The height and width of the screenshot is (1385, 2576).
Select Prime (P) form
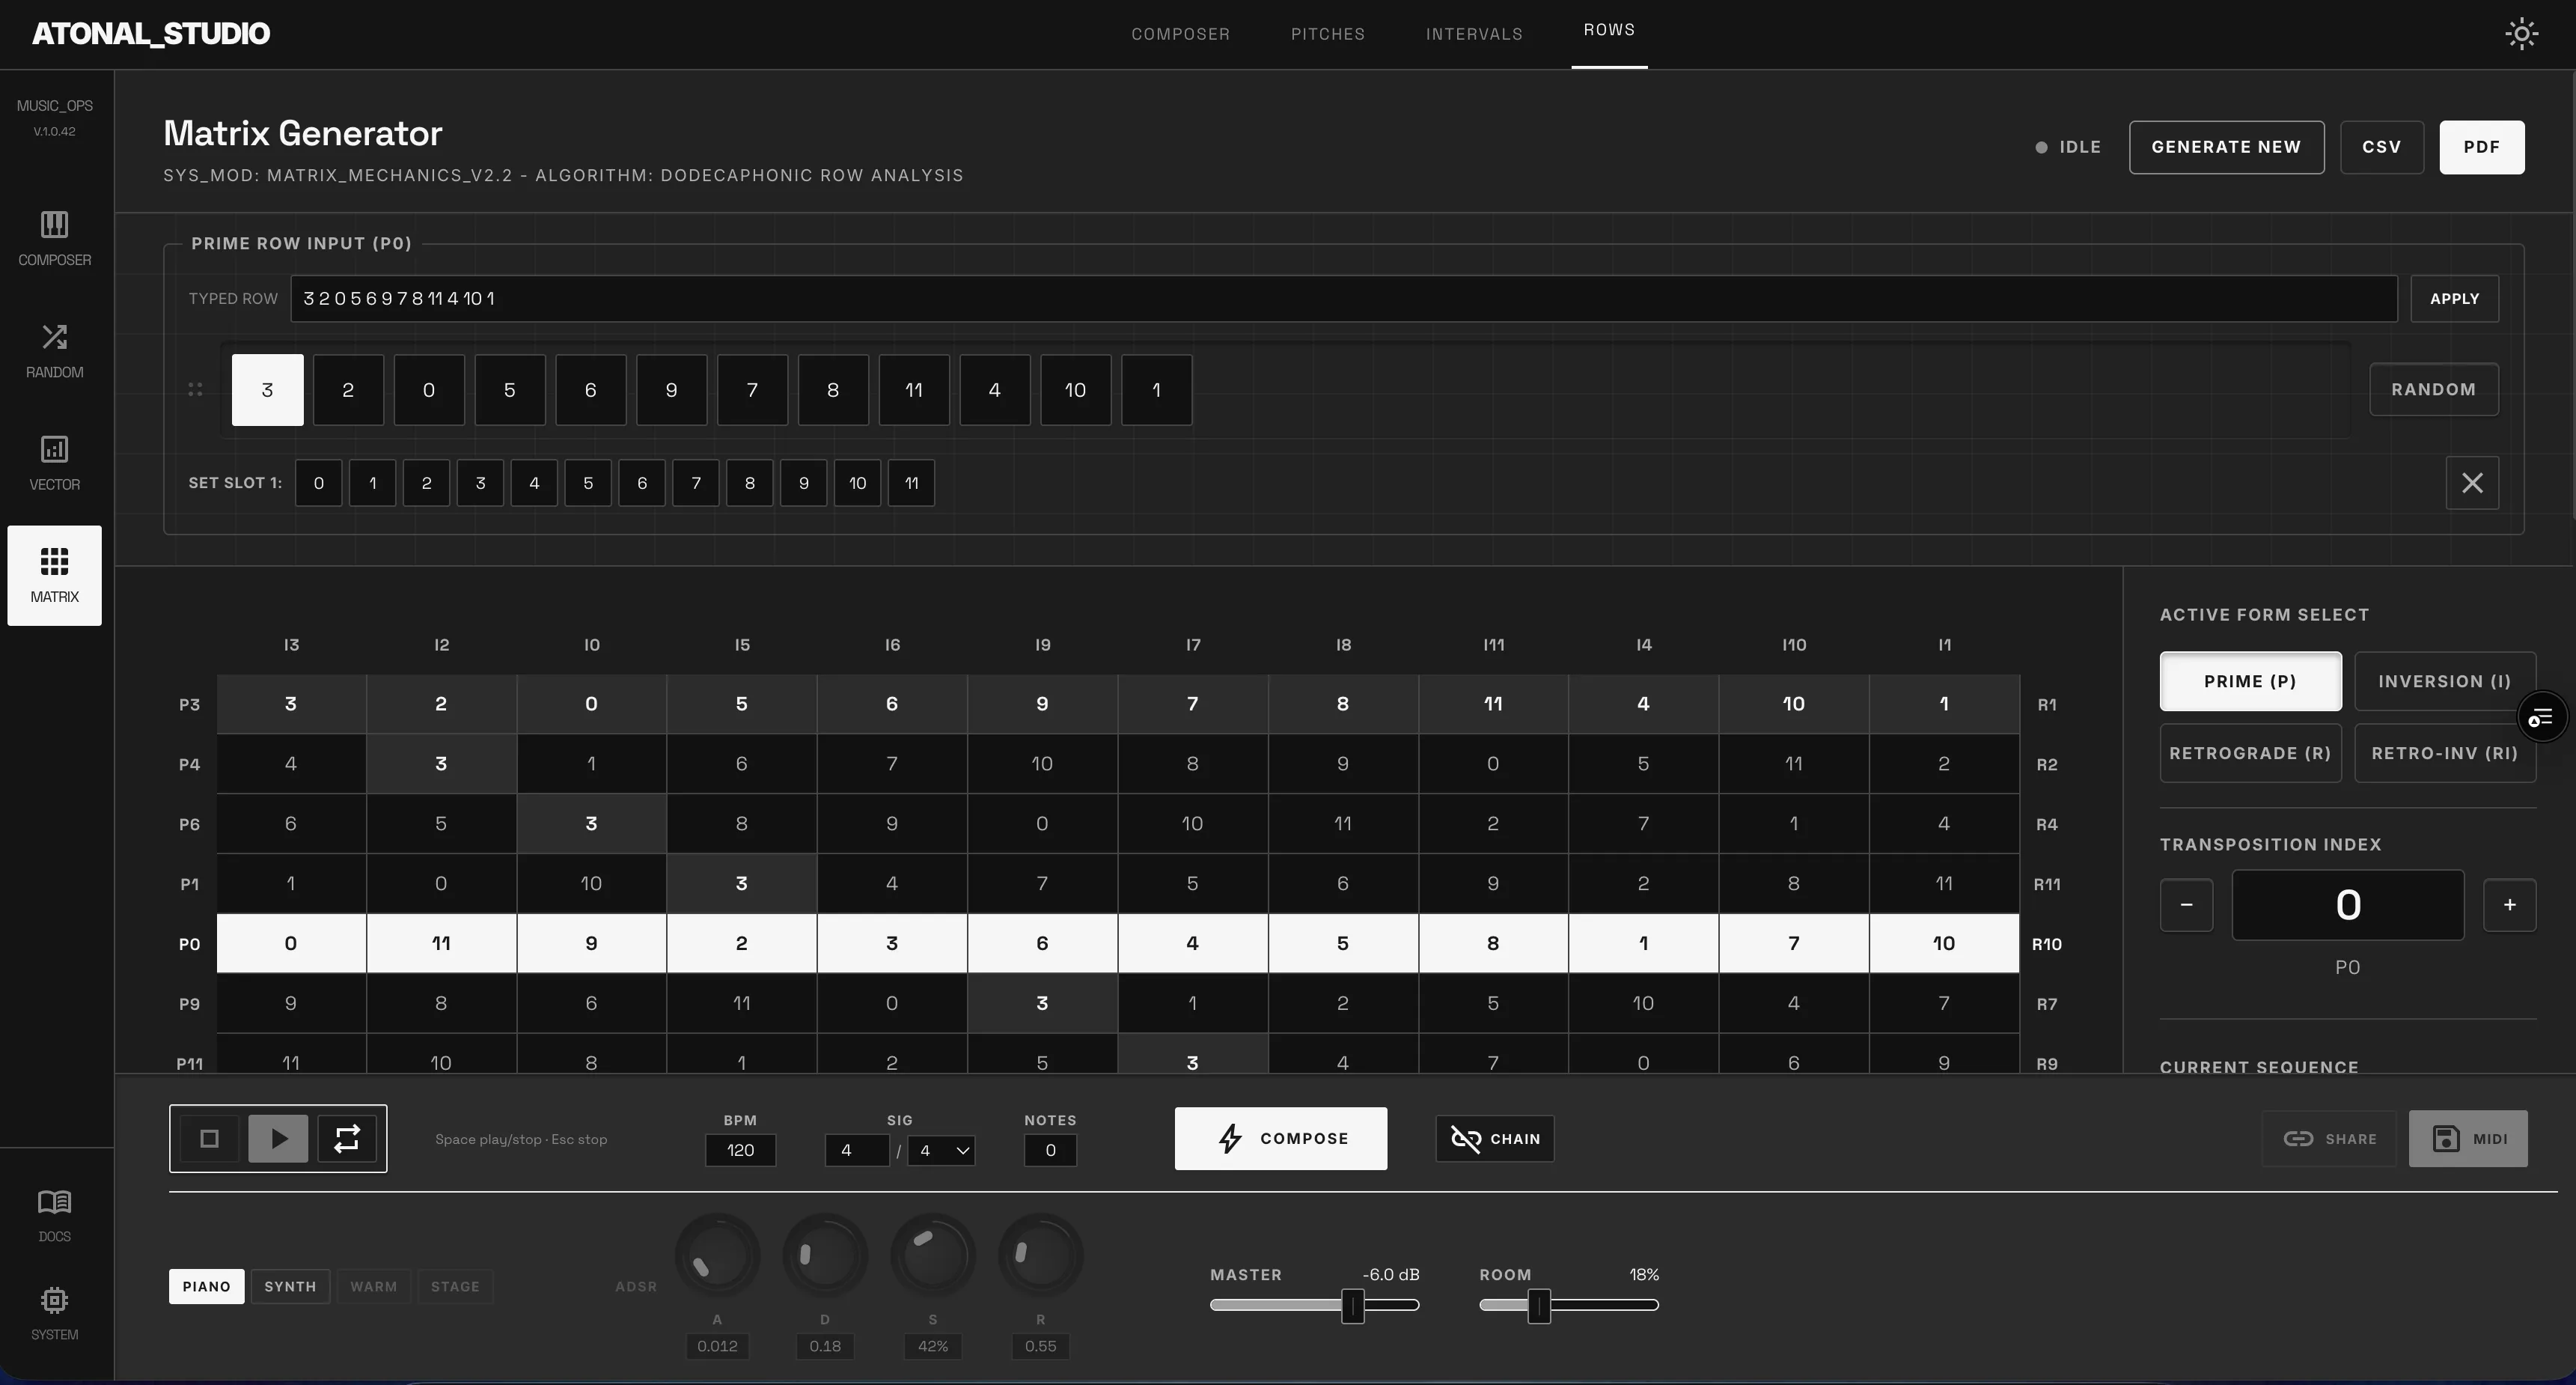pyautogui.click(x=2250, y=681)
